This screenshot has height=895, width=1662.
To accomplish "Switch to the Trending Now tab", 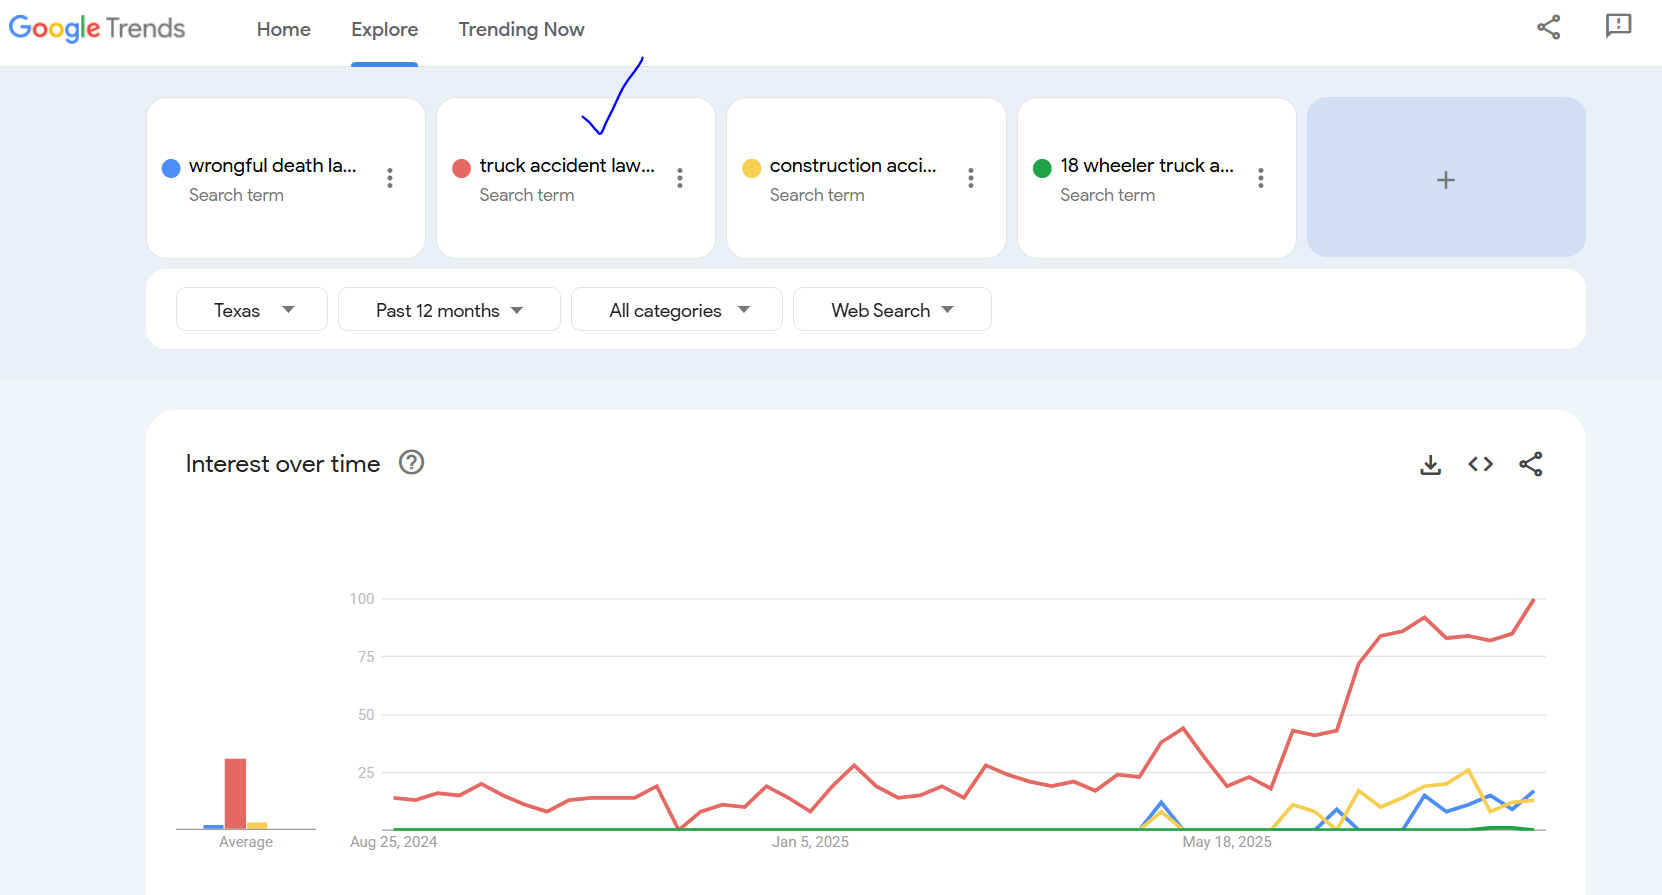I will coord(521,30).
